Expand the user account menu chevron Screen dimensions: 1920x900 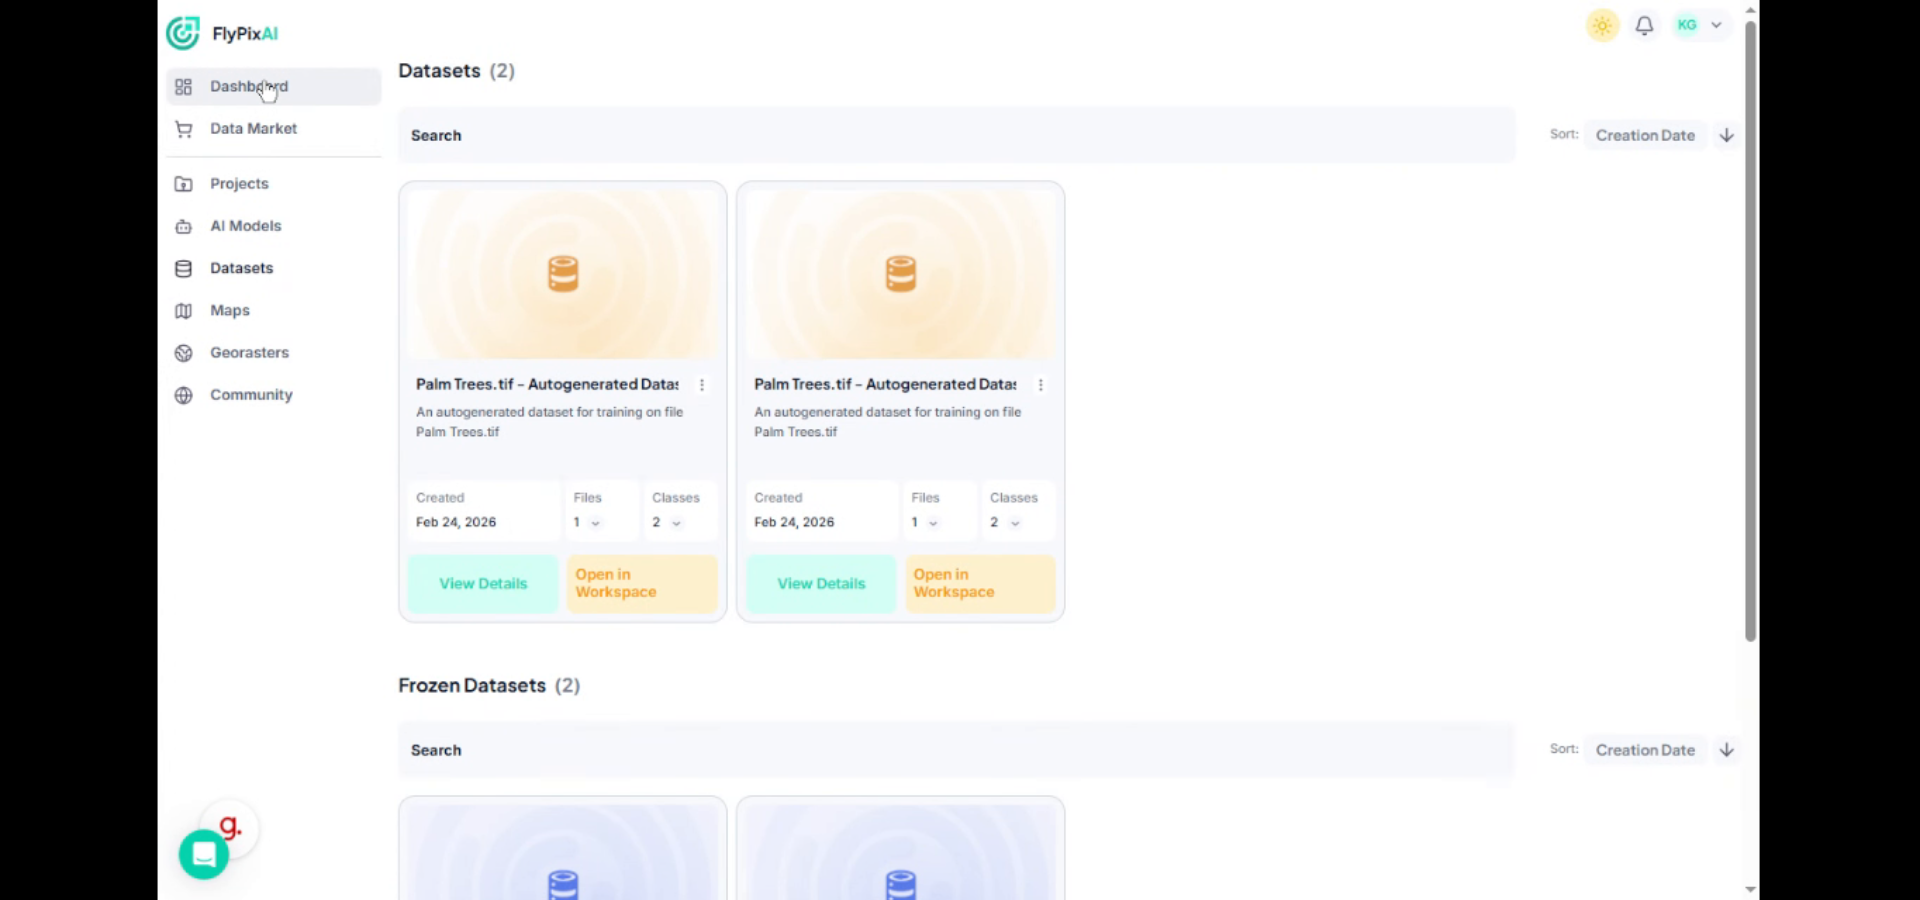coord(1716,26)
